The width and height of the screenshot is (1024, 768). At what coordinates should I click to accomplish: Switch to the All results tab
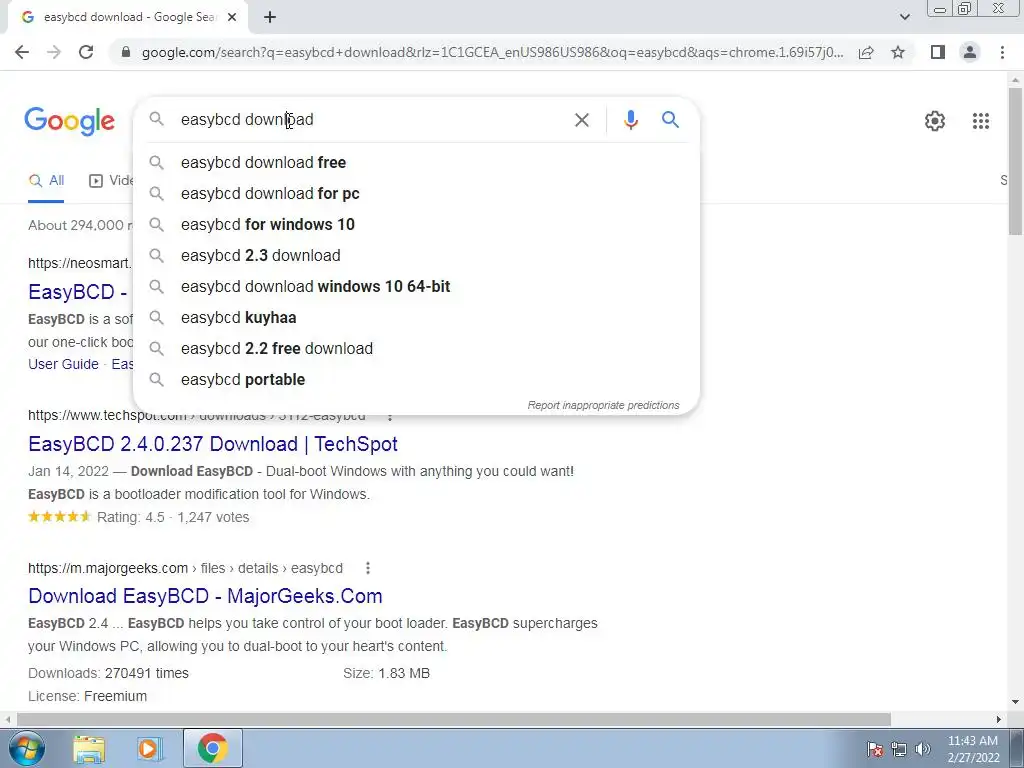(x=46, y=181)
